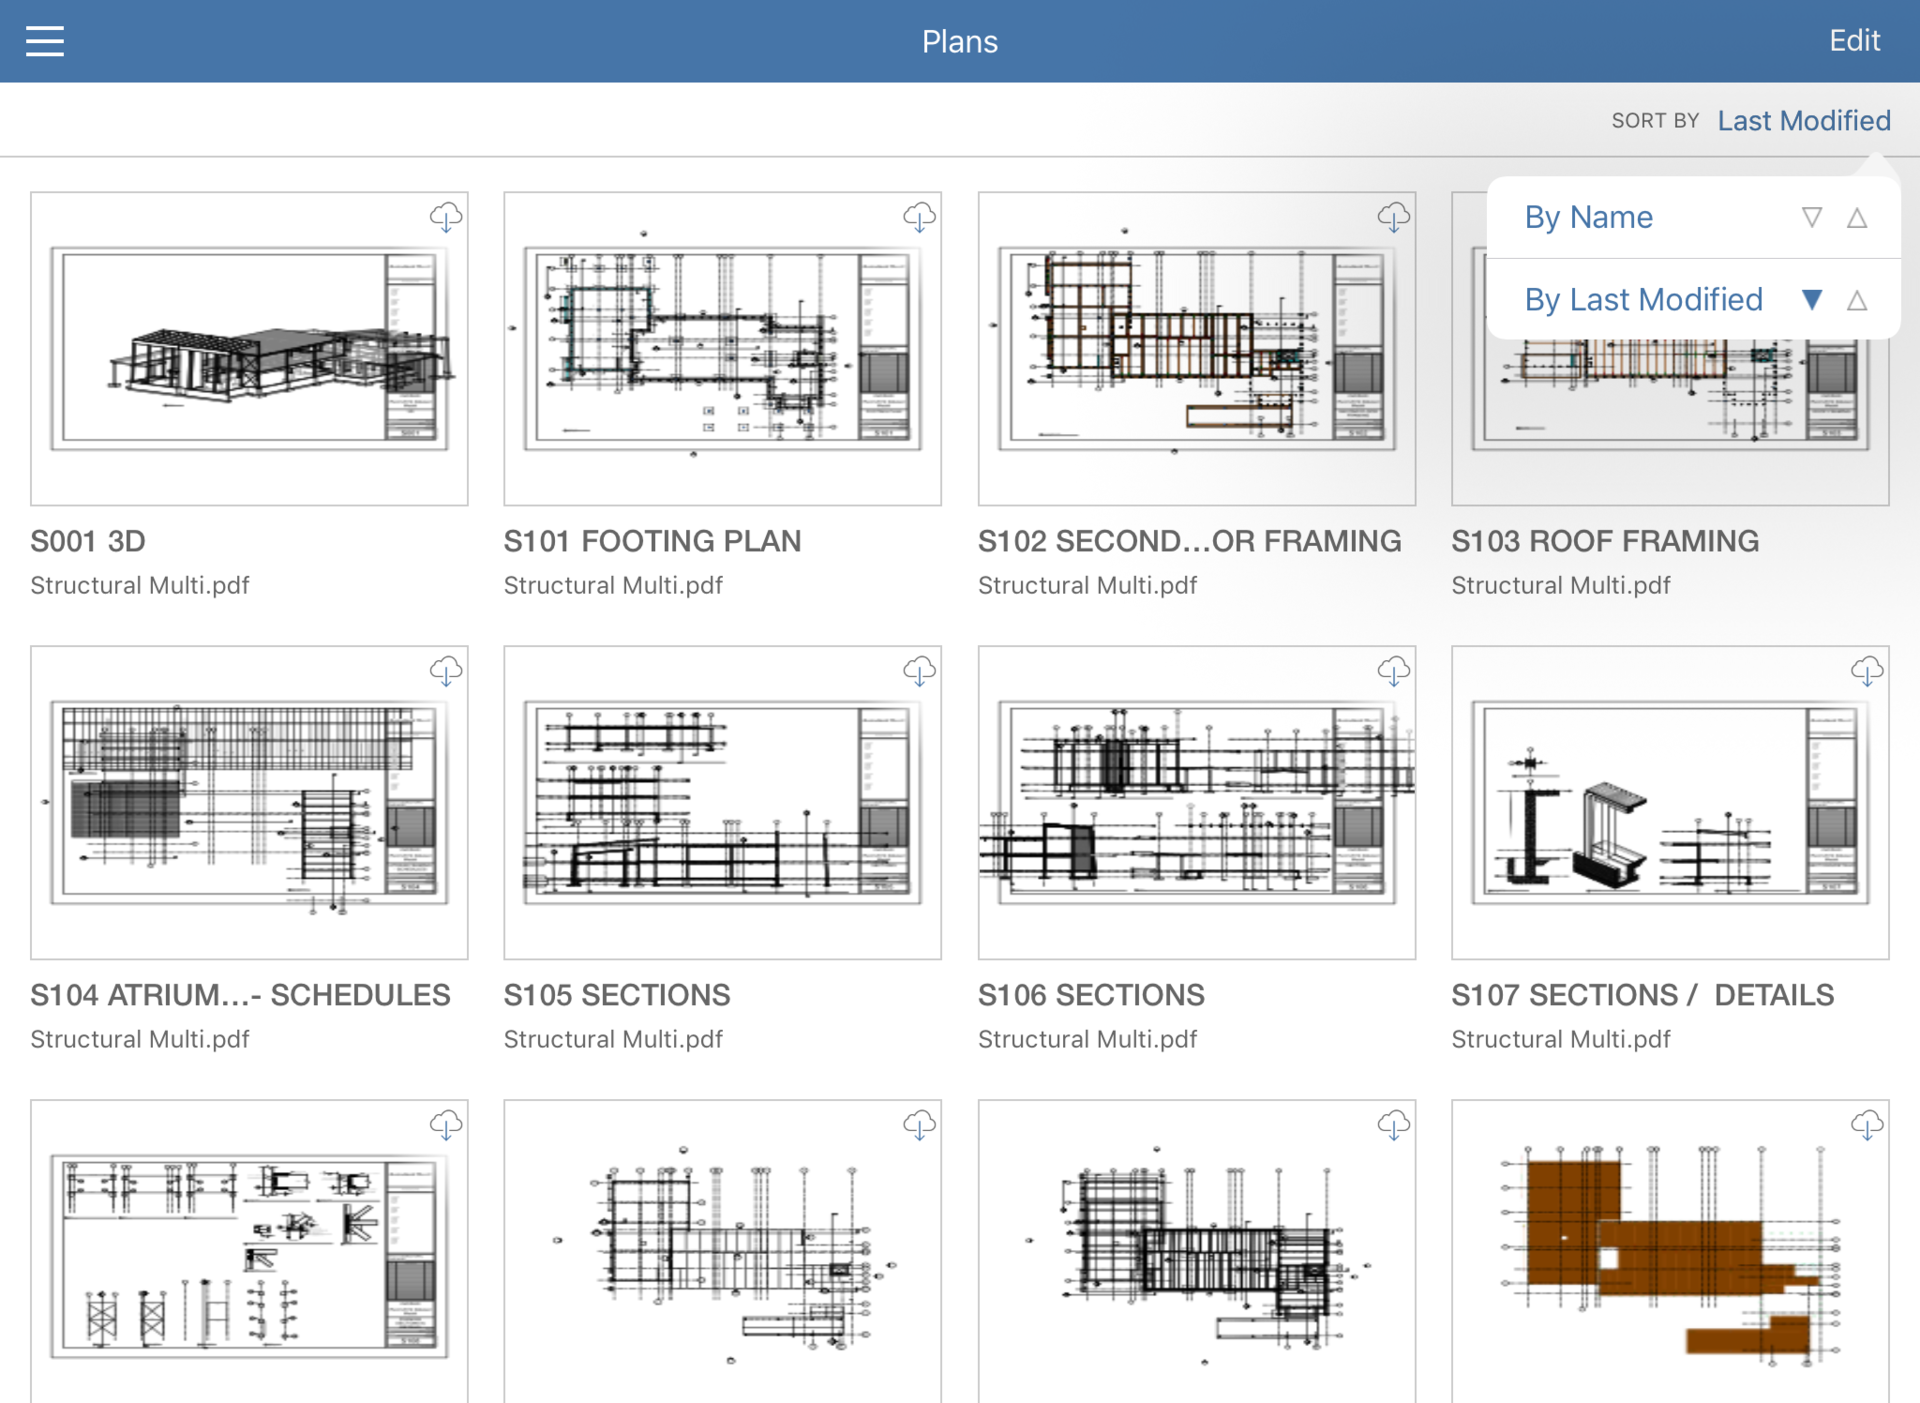1920x1403 pixels.
Task: Open the S107 Sections / Details thumbnail
Action: [x=1670, y=802]
